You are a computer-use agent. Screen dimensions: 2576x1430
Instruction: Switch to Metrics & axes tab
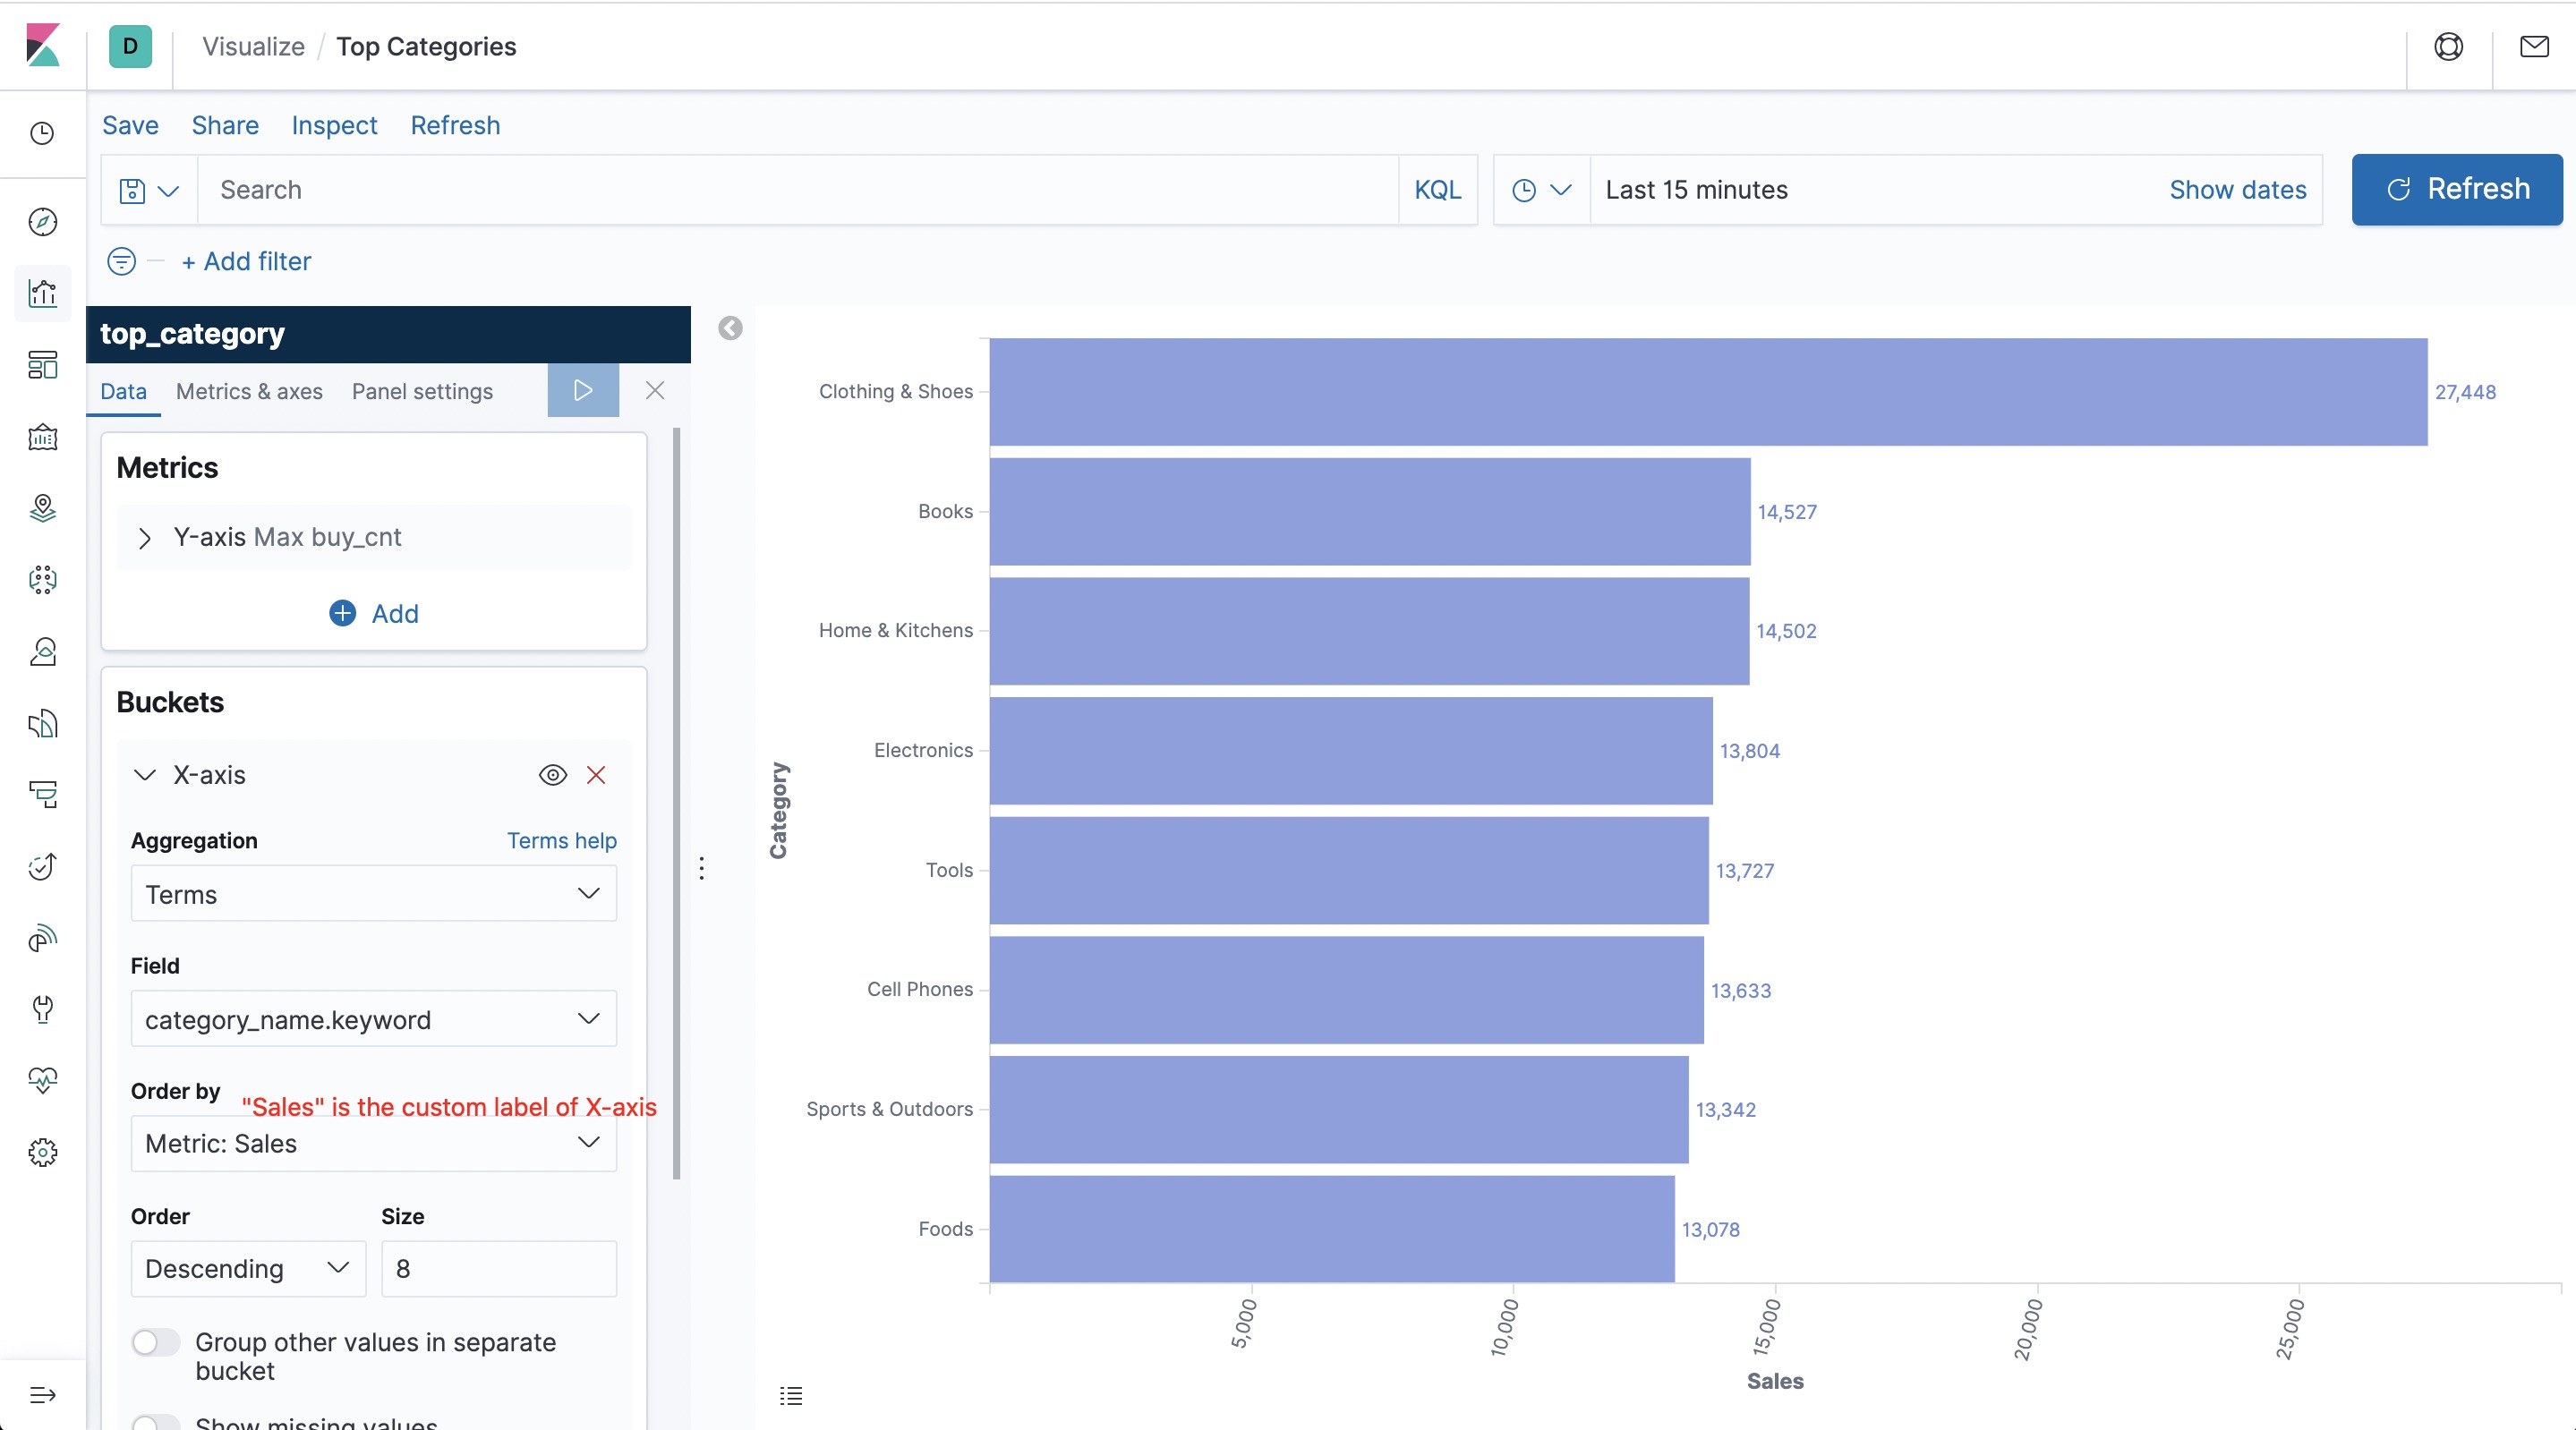pyautogui.click(x=248, y=391)
